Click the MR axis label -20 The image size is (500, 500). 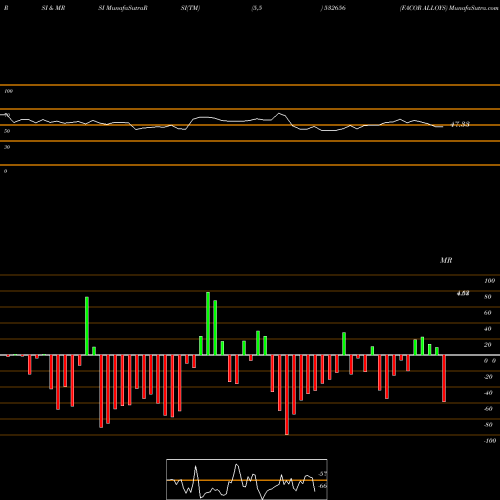pos(488,377)
